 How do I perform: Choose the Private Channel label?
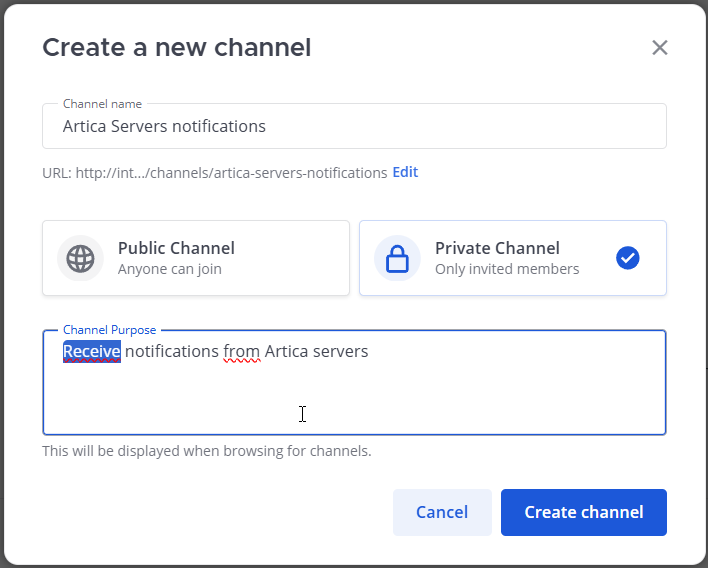[x=497, y=248]
